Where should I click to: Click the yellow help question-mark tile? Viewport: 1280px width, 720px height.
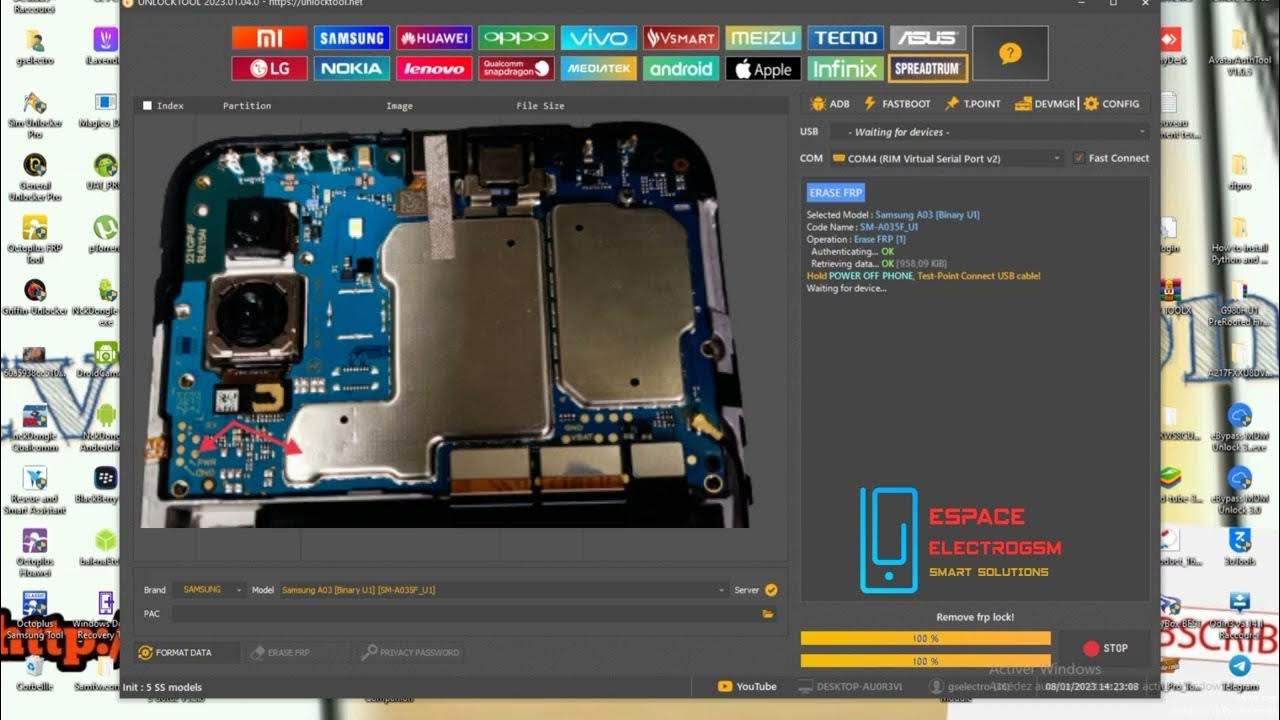tap(1010, 53)
